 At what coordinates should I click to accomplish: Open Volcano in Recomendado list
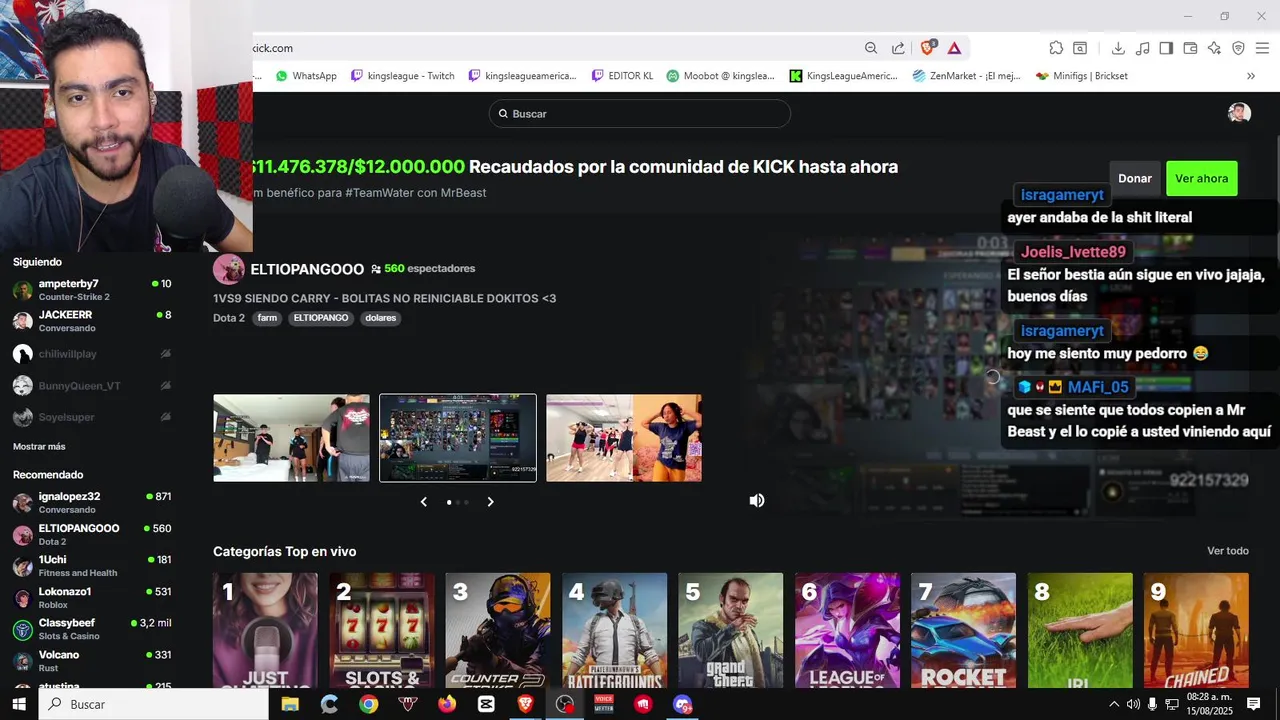[x=91, y=661]
